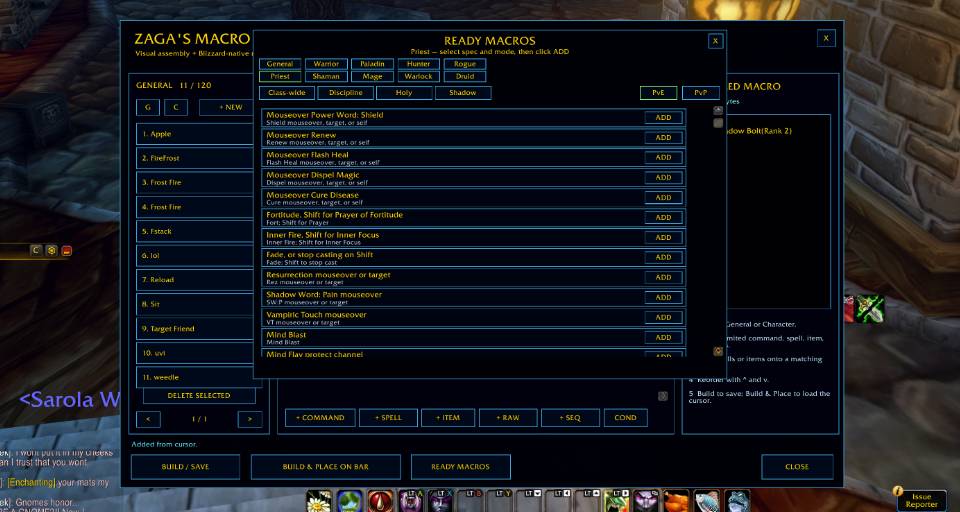
Task: Select macro 9. Target Friend in list
Action: tap(195, 329)
